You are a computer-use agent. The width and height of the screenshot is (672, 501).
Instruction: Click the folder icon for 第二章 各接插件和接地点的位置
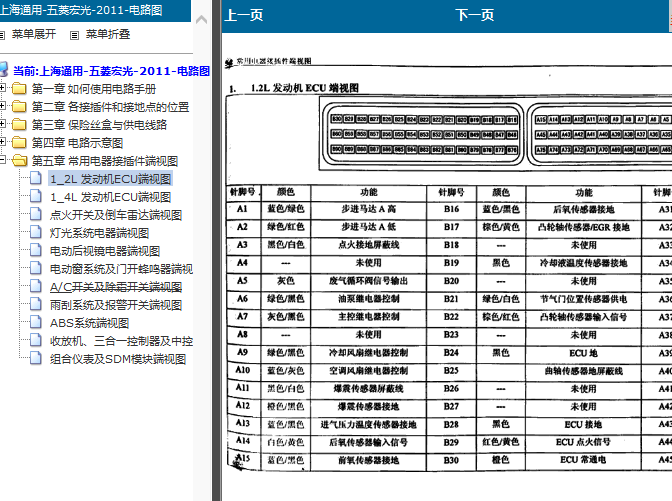click(x=19, y=107)
